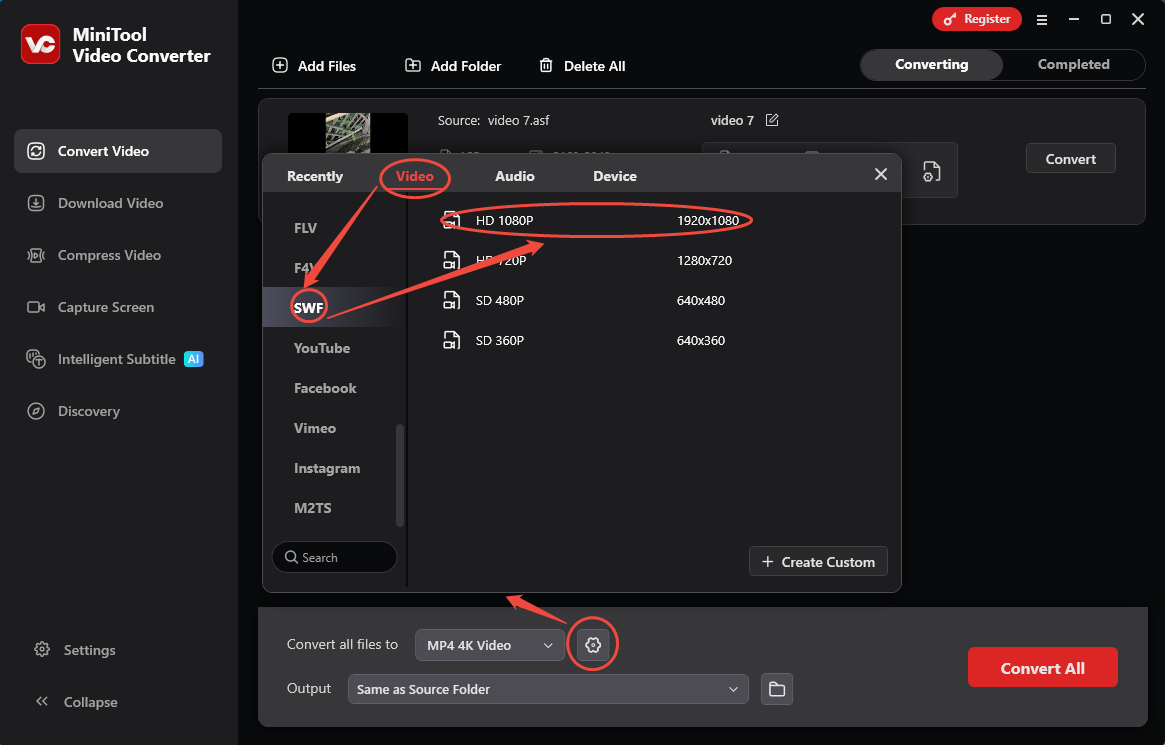
Task: Open the Capture Screen feature
Action: click(103, 307)
